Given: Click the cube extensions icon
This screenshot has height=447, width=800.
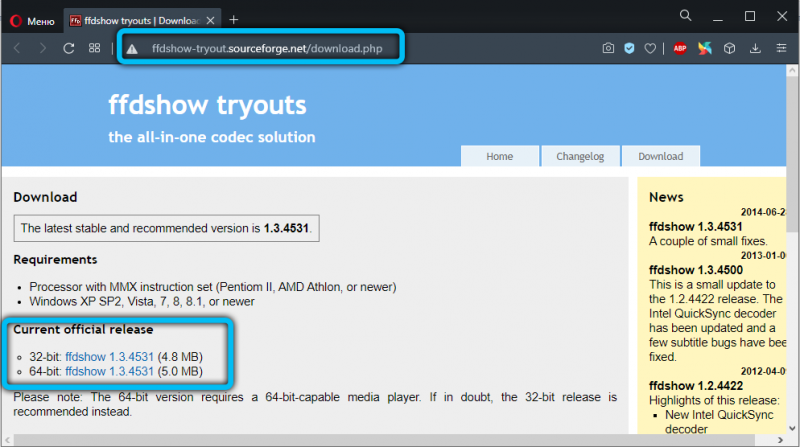Looking at the screenshot, I should (x=730, y=48).
